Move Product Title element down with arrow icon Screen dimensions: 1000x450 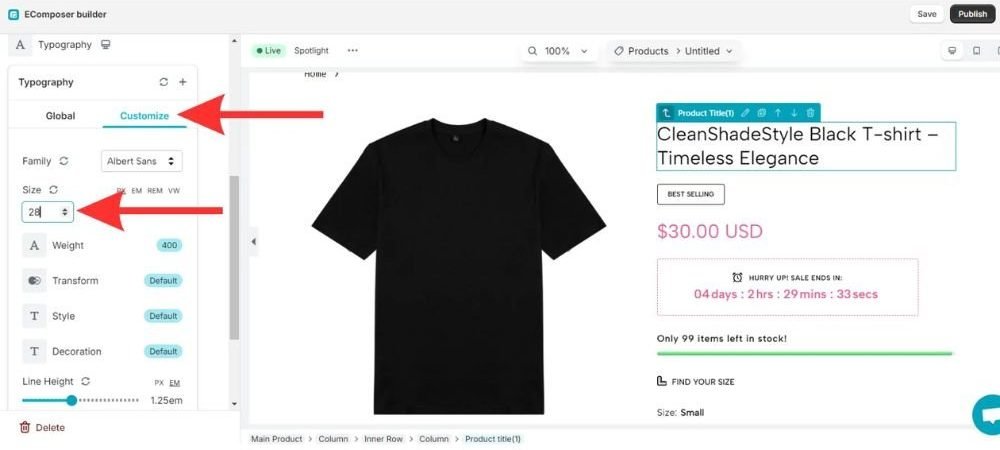(x=794, y=113)
